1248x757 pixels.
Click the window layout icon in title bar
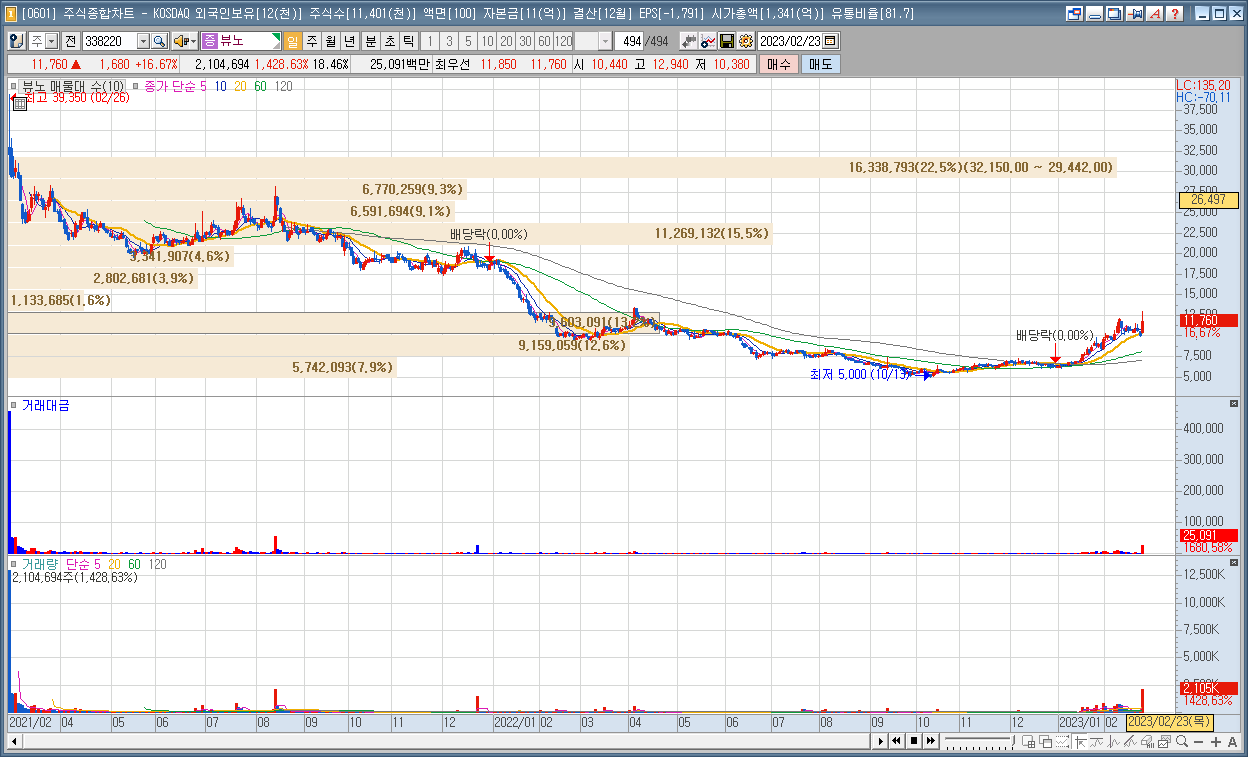pyautogui.click(x=1075, y=14)
